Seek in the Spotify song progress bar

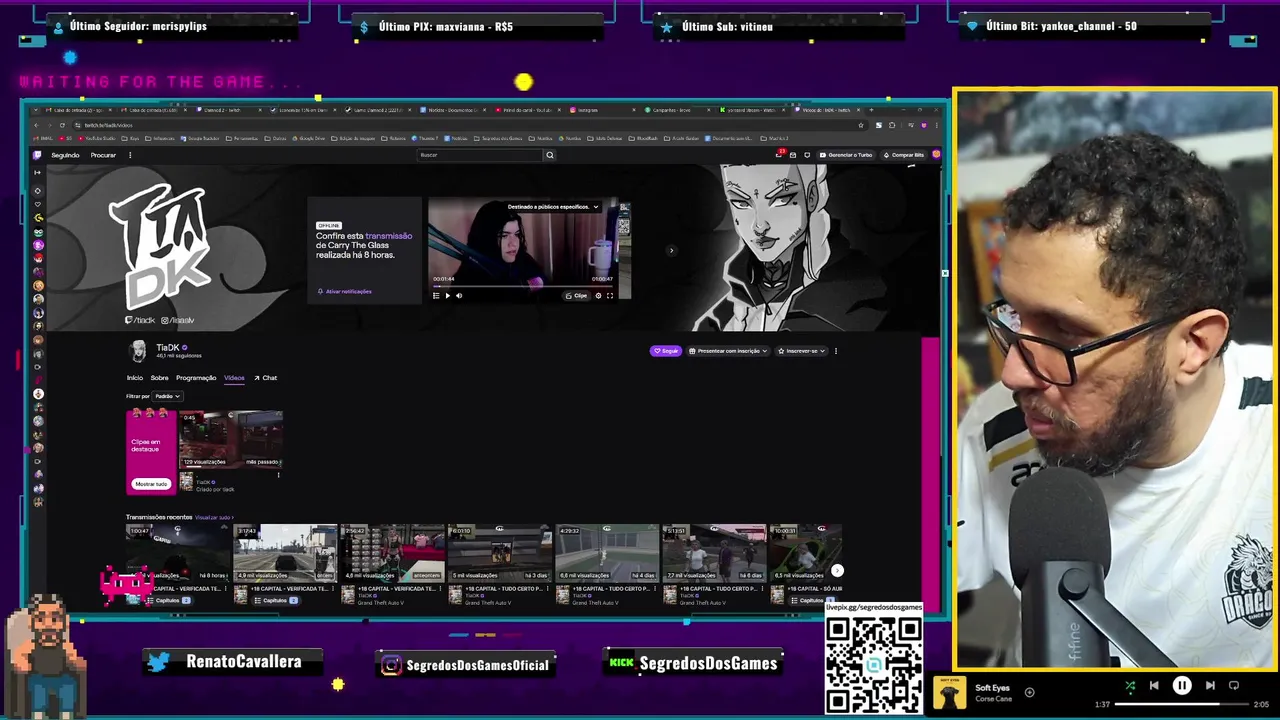(1181, 704)
